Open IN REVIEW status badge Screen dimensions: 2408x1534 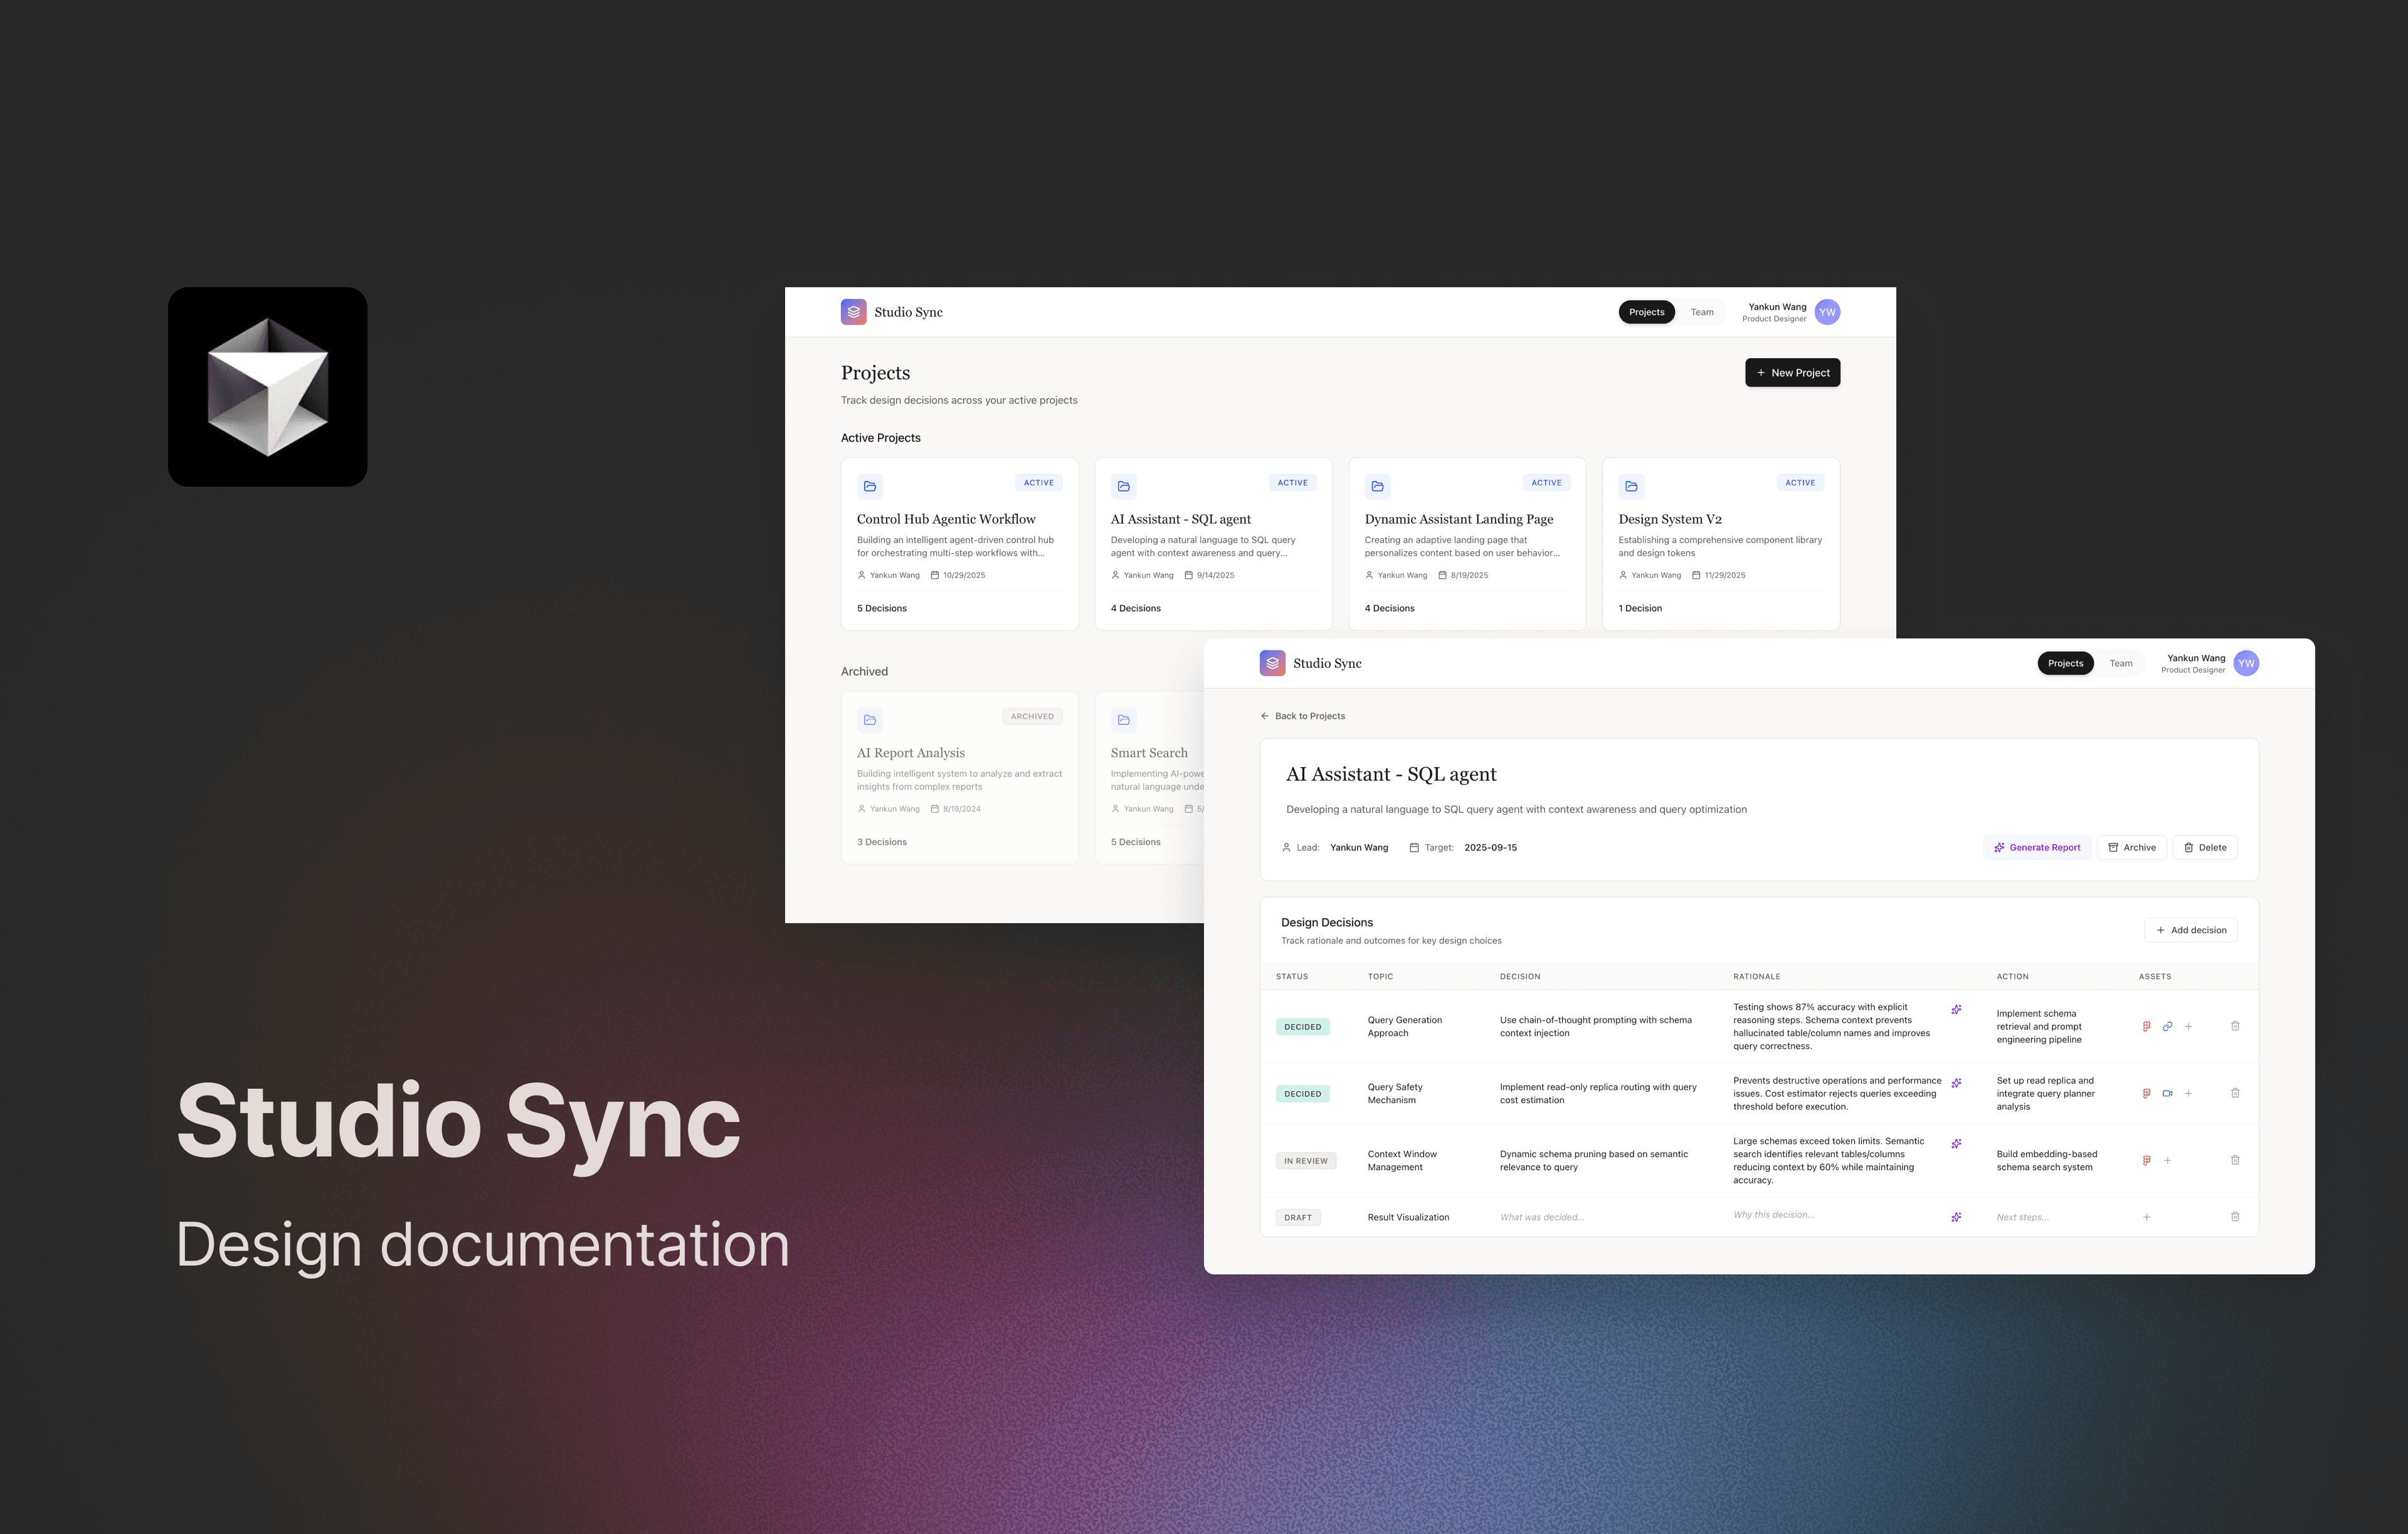tap(1305, 1161)
